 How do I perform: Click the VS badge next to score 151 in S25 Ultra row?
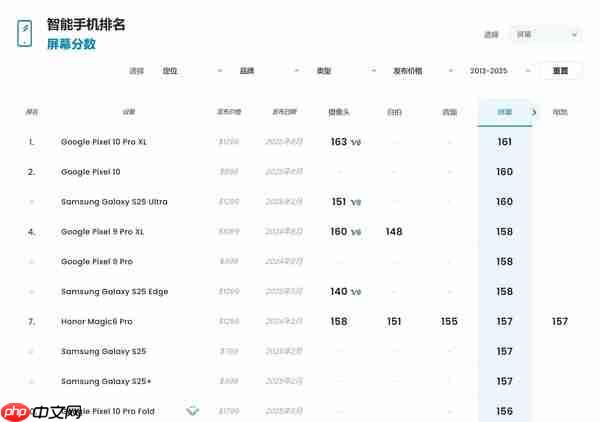click(x=356, y=202)
